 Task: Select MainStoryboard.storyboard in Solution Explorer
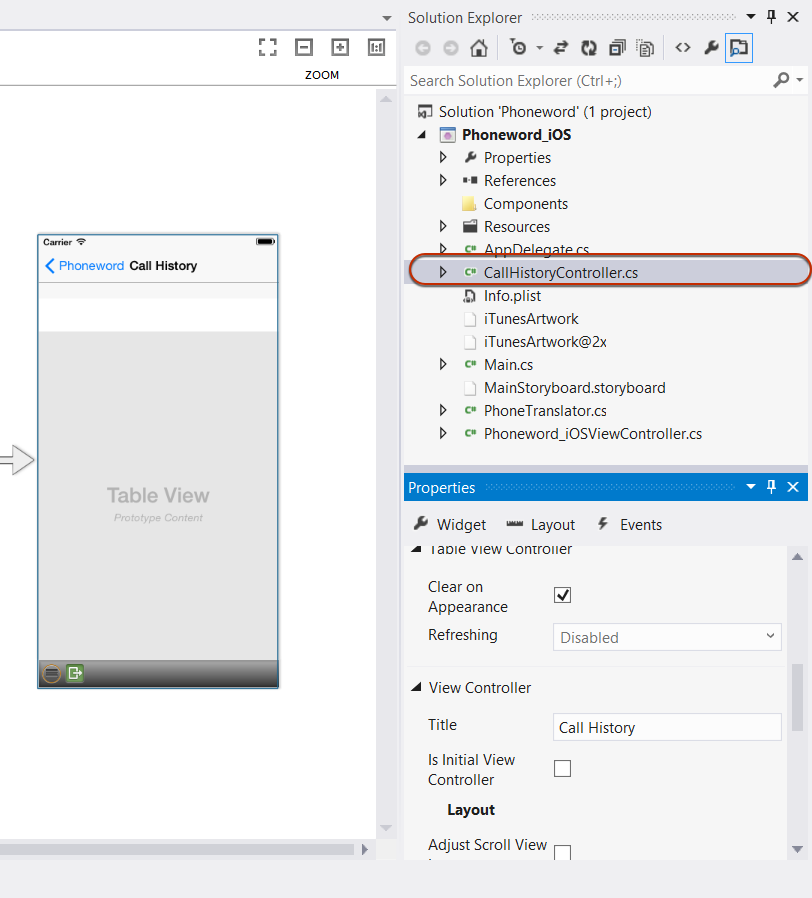coord(574,388)
